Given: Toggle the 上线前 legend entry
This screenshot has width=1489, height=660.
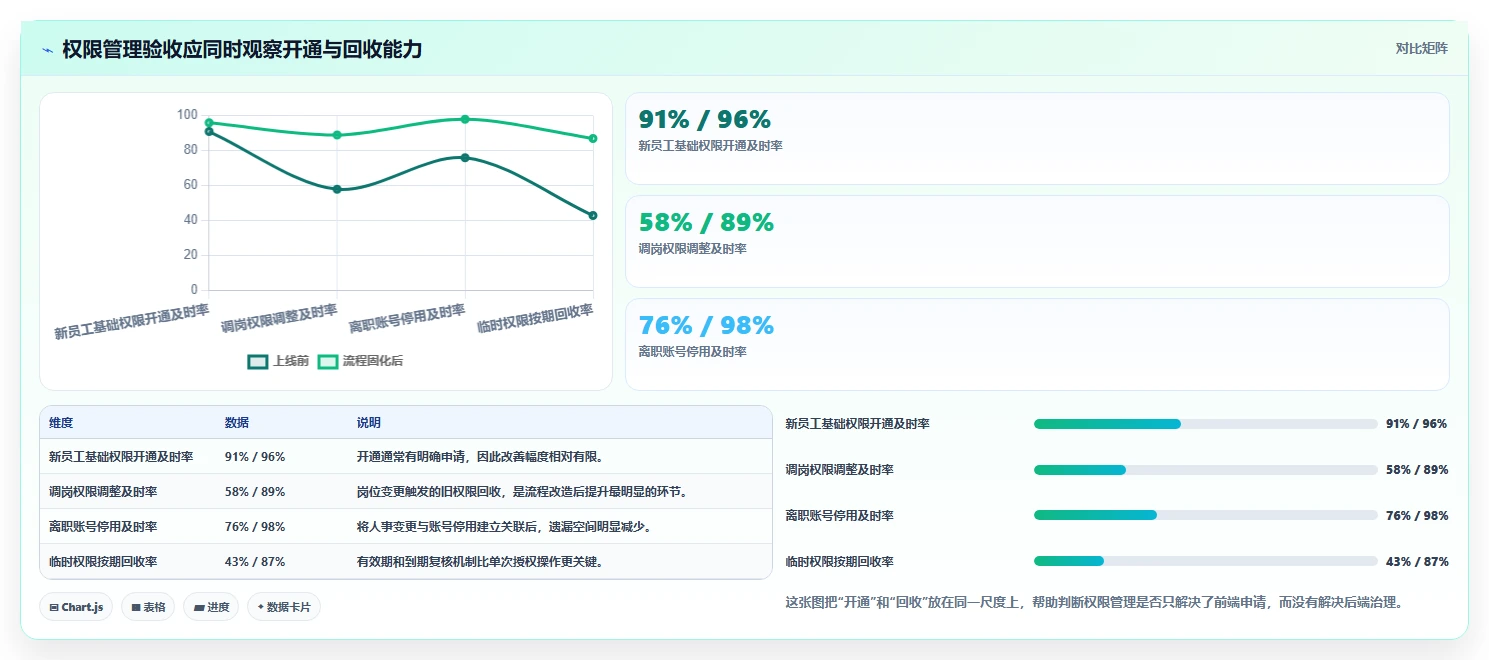Looking at the screenshot, I should (278, 361).
